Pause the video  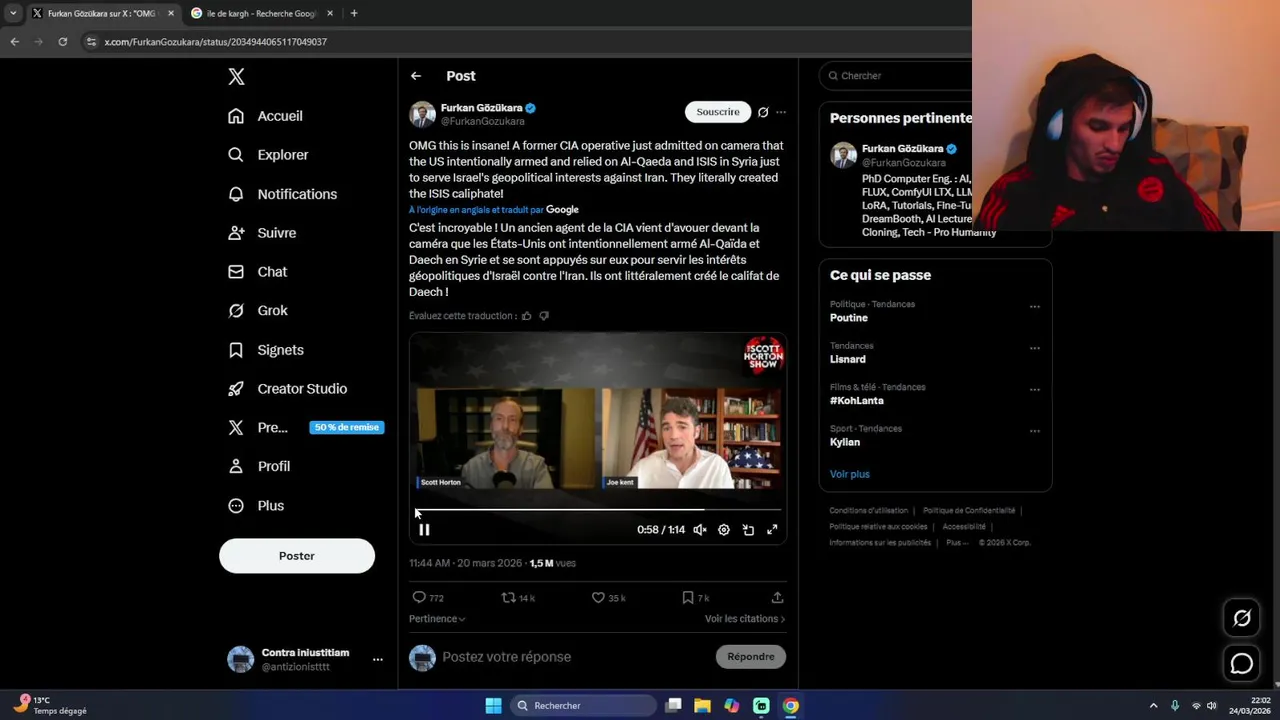tap(424, 530)
